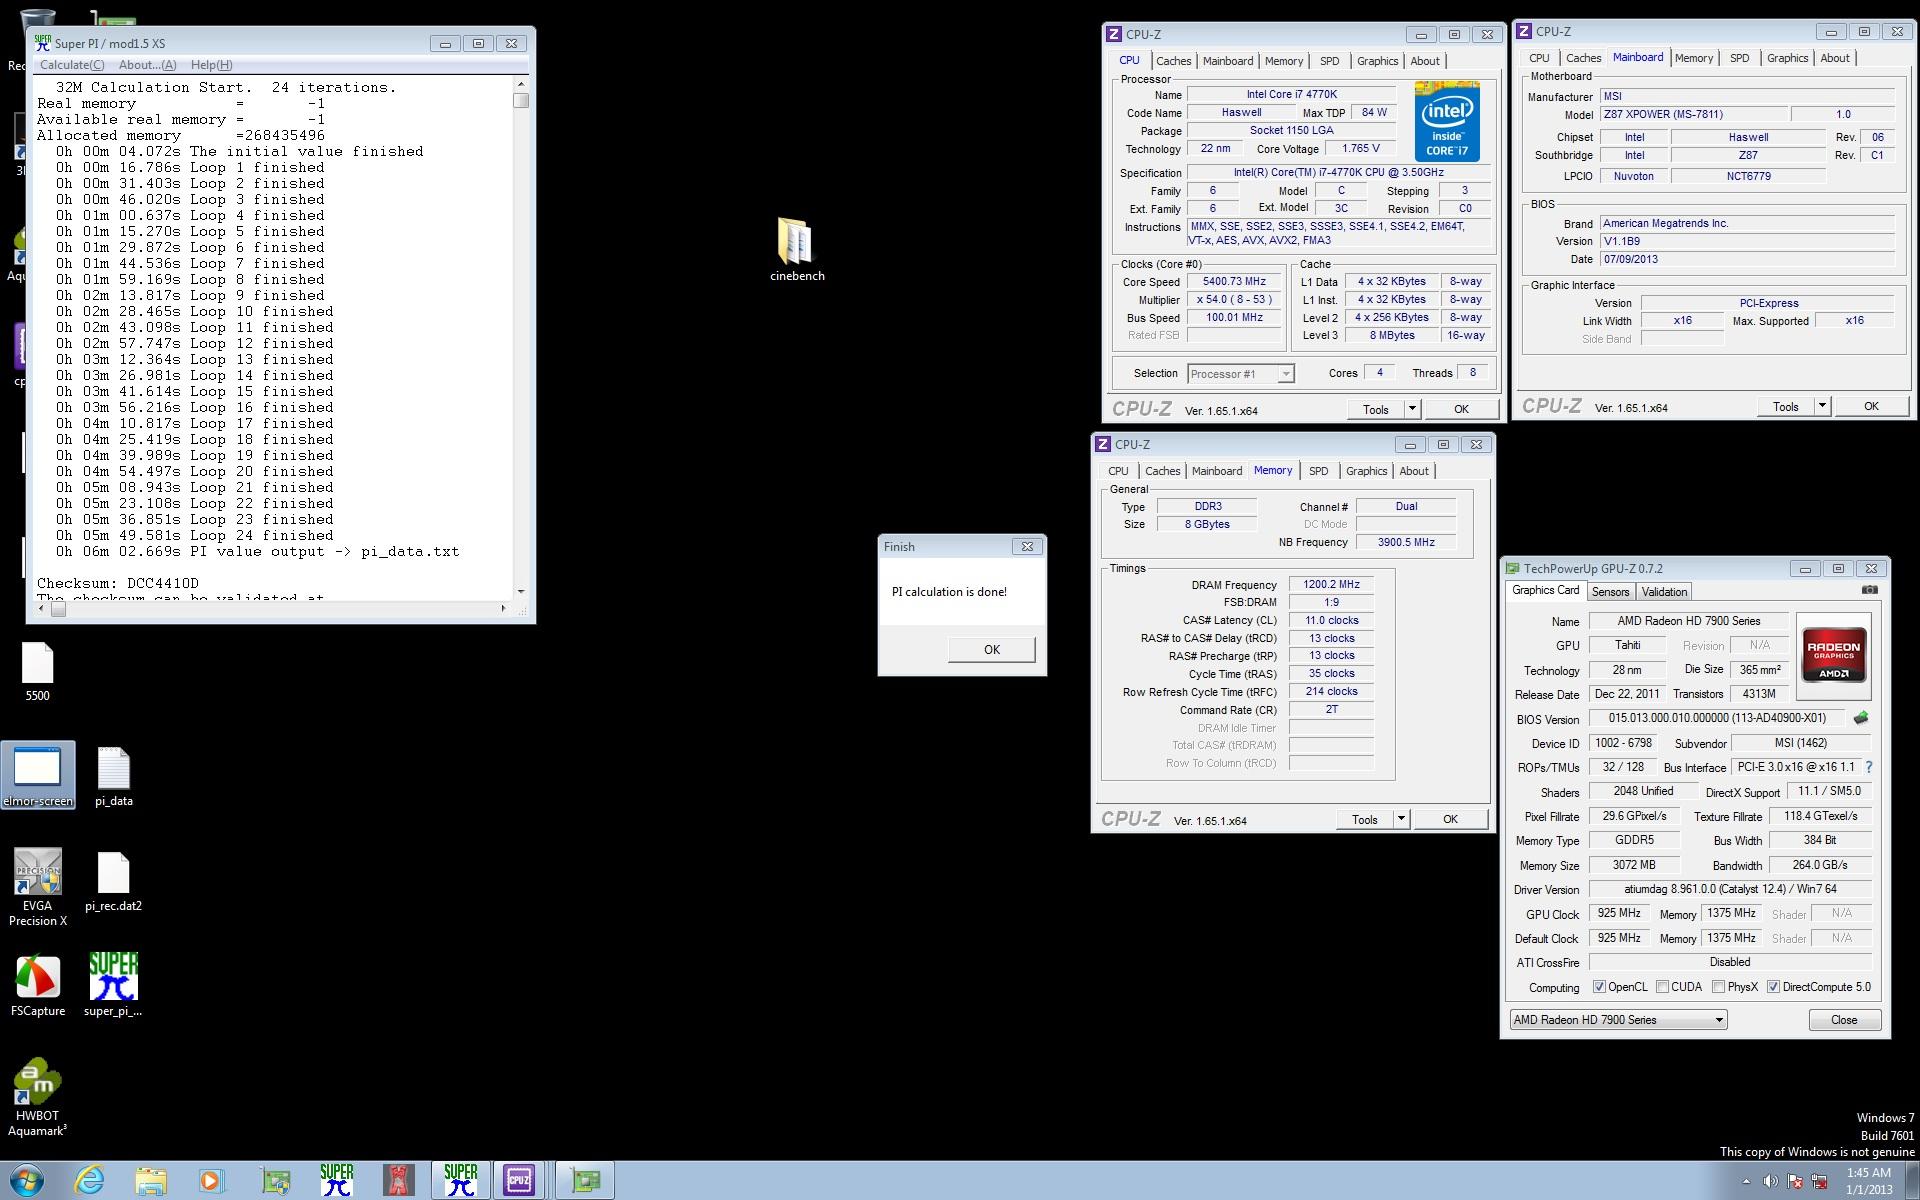Click the highlighted active Super PI taskbar button

click(x=460, y=1181)
